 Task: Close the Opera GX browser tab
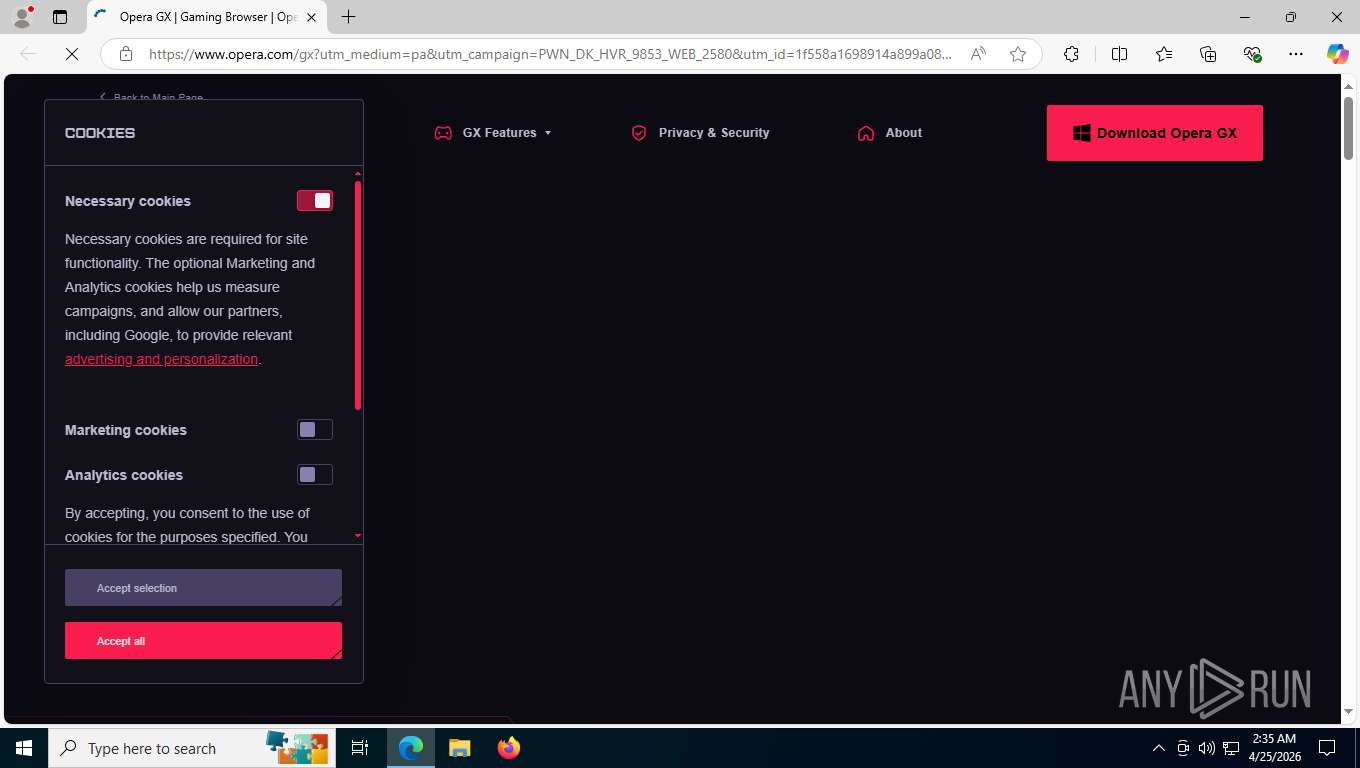point(311,17)
